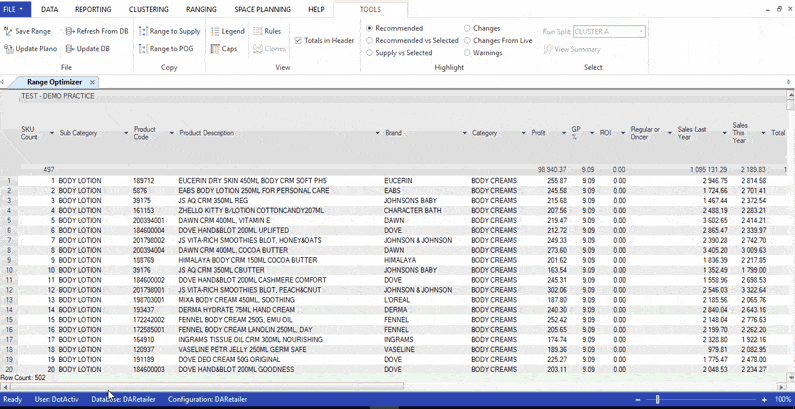Select Changes From Live radio button
The height and width of the screenshot is (409, 795).
click(x=467, y=41)
